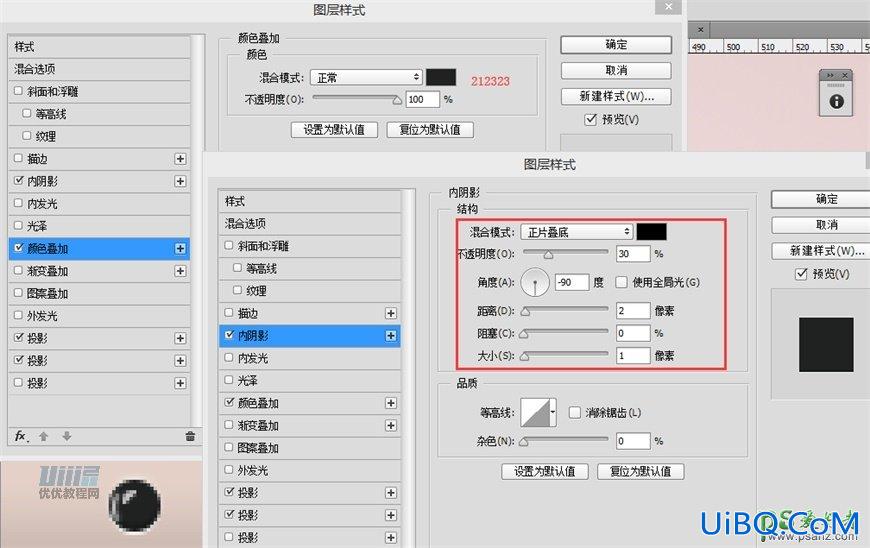The image size is (870, 548).
Task: Click the angle dial in Inner Shadow settings
Action: [535, 282]
